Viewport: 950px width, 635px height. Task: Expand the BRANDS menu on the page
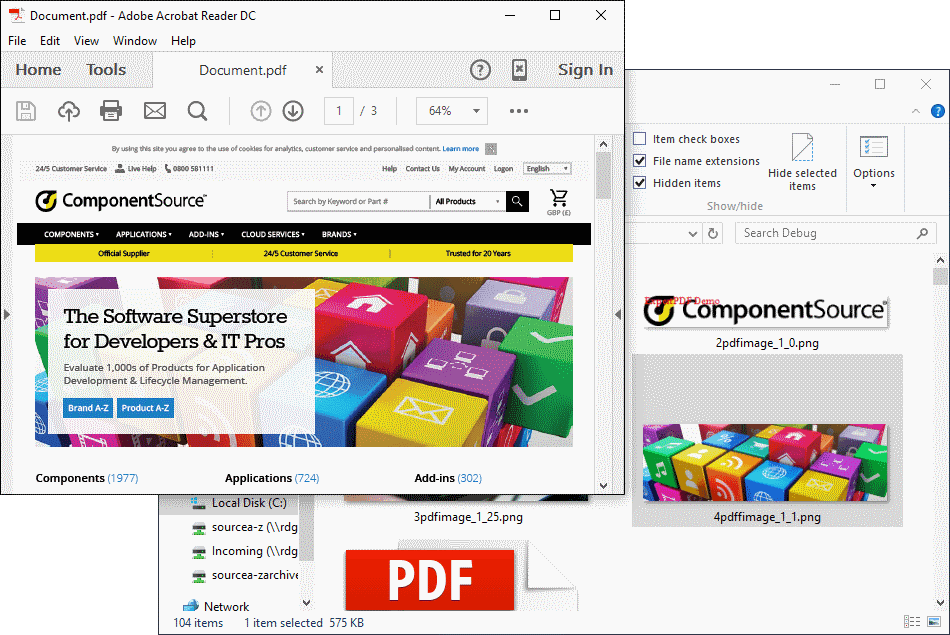[339, 234]
